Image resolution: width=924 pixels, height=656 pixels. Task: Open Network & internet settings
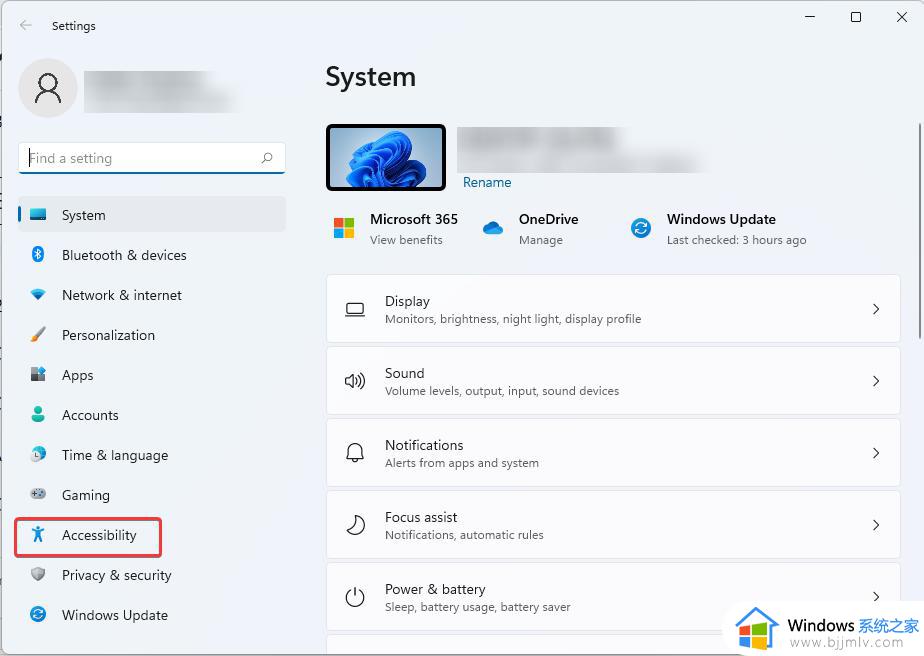(x=122, y=295)
